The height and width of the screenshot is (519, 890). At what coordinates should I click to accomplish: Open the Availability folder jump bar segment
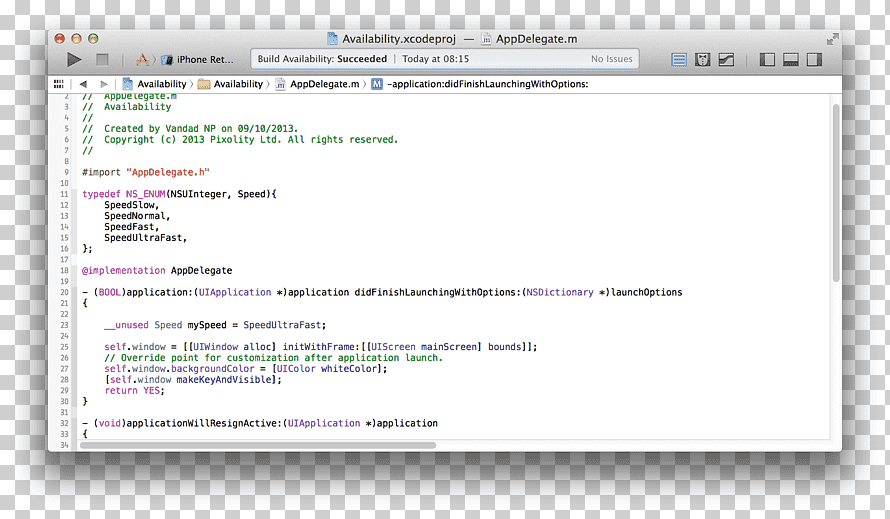pos(238,84)
